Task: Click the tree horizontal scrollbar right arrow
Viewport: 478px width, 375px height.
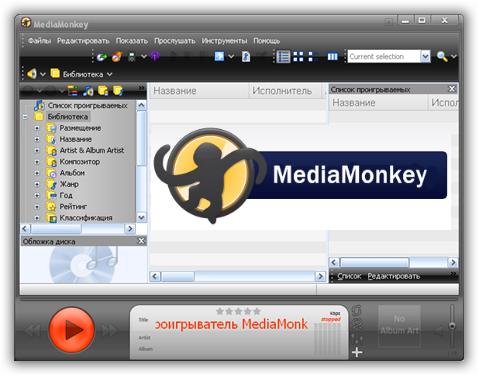Action: click(x=130, y=229)
